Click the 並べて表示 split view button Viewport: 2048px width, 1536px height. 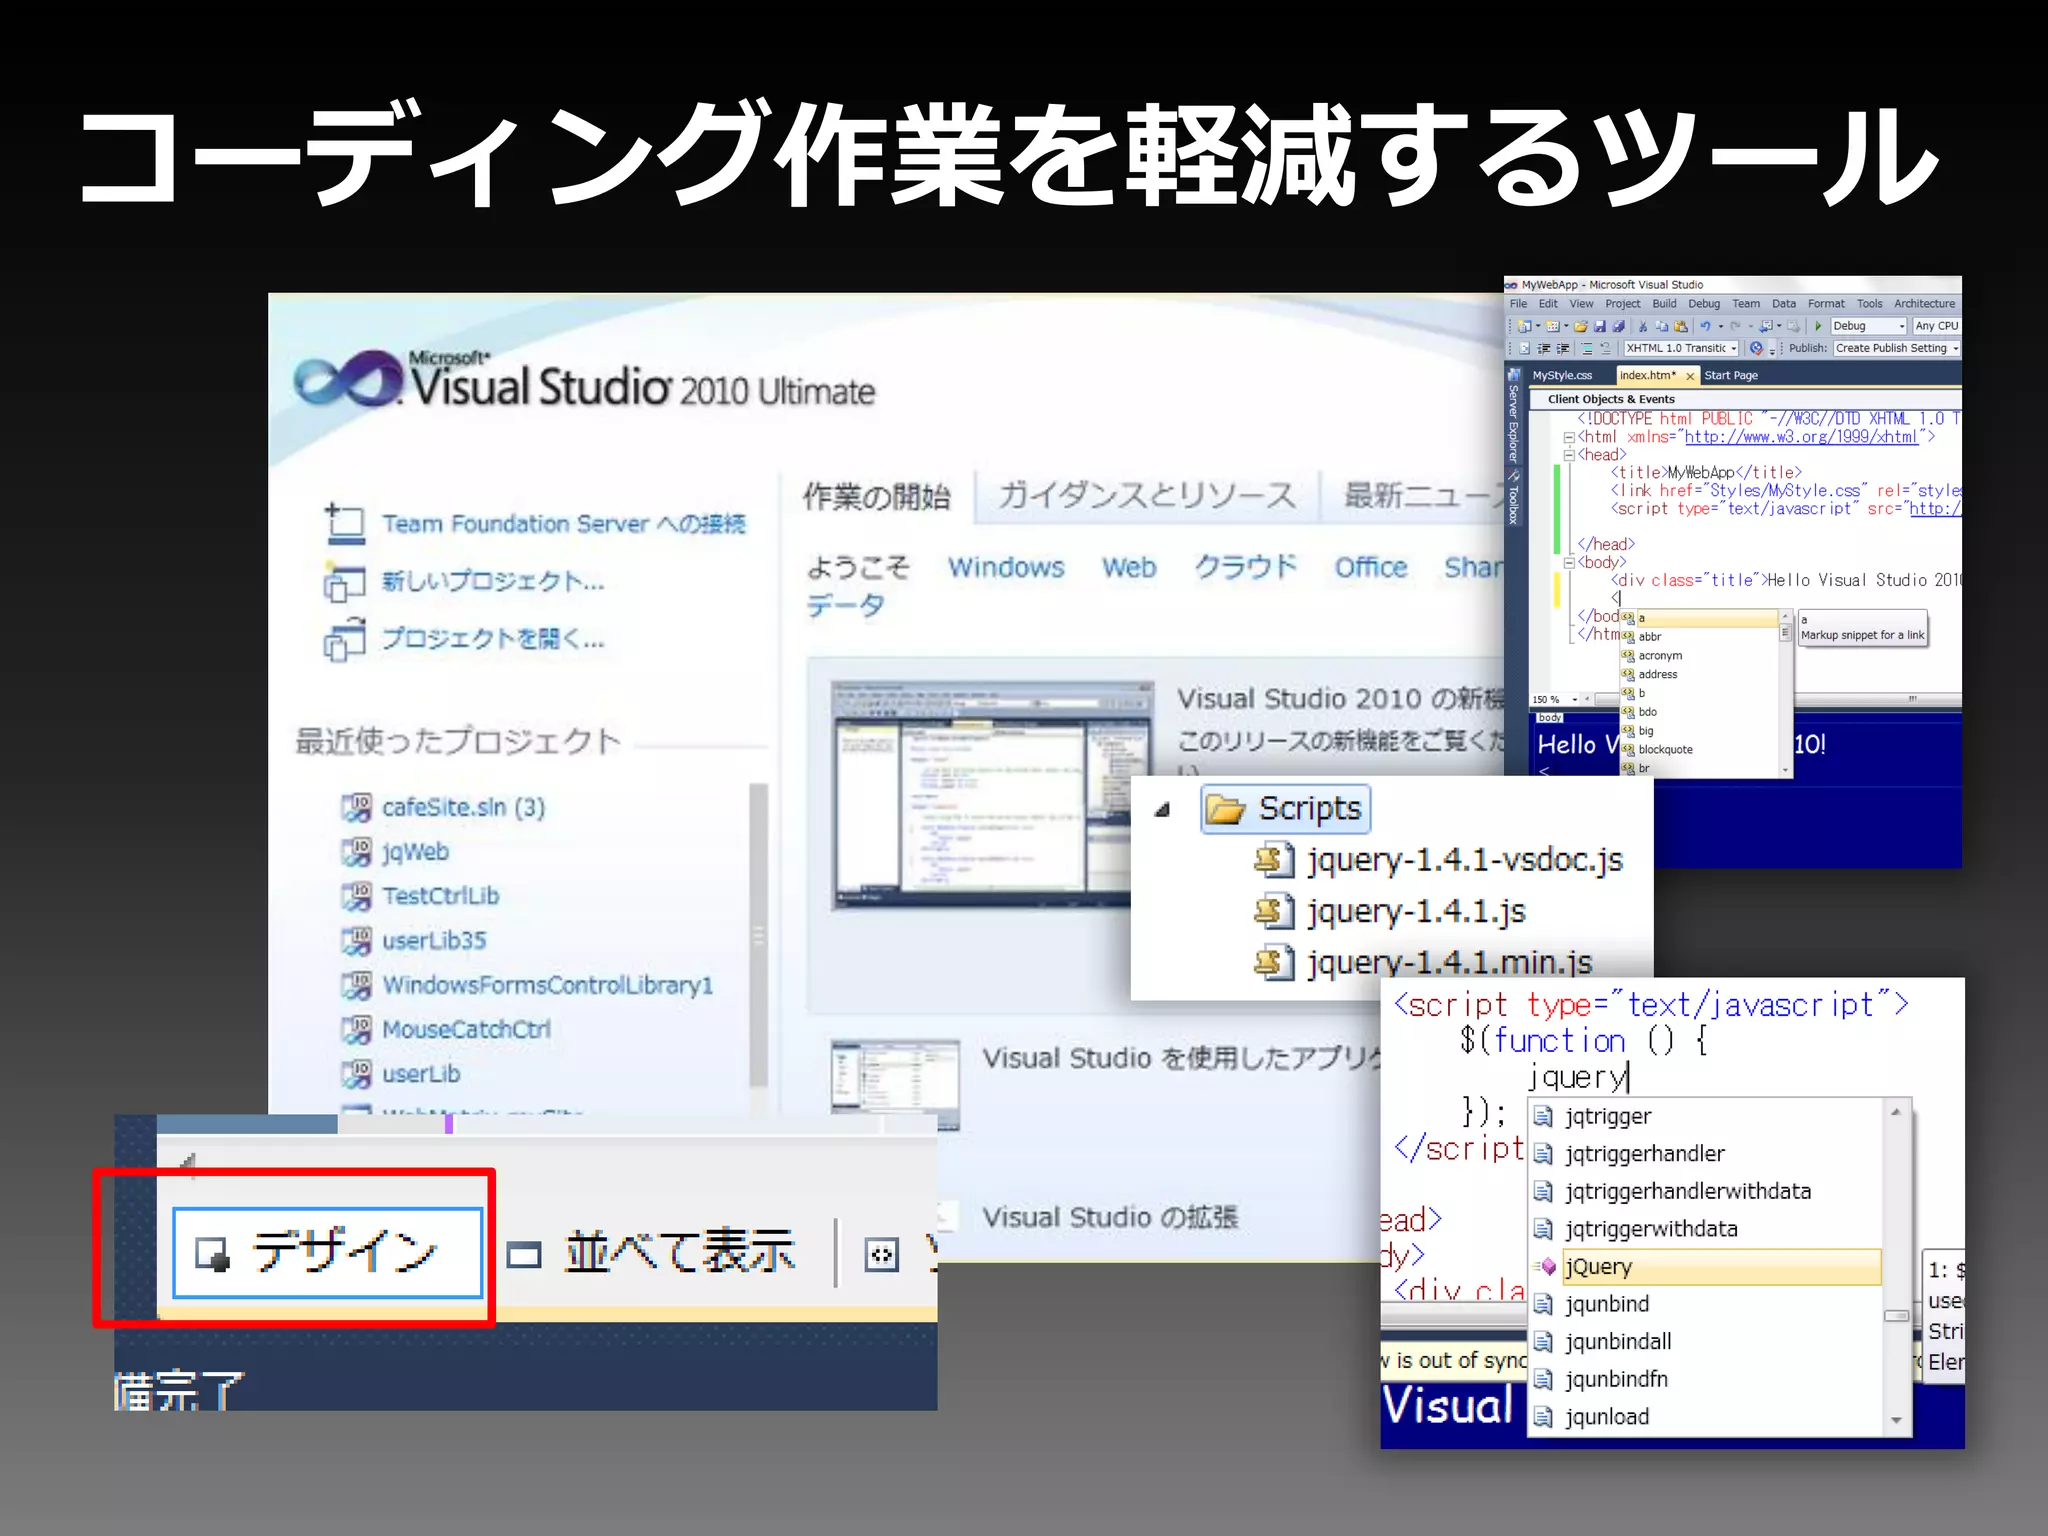[x=651, y=1253]
